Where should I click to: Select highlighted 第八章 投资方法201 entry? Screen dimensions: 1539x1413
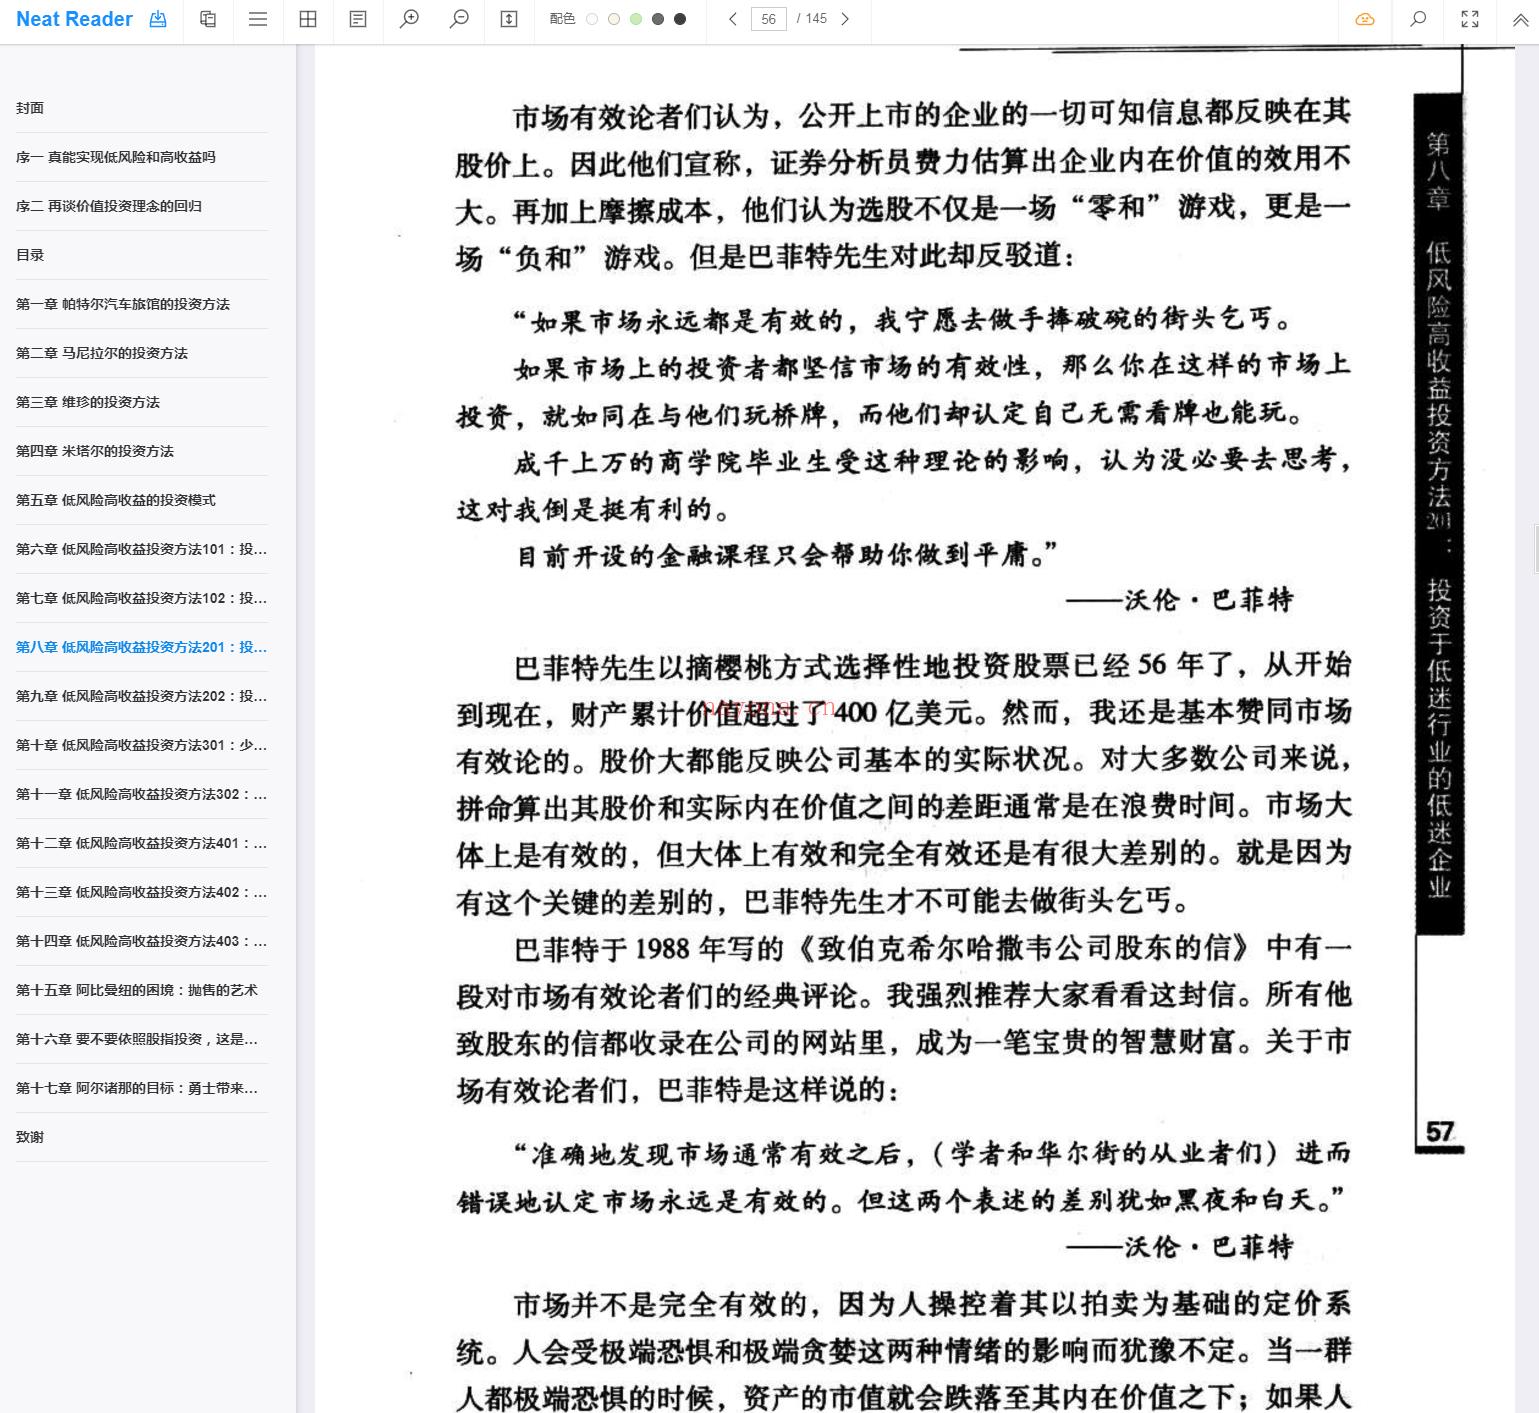(142, 647)
